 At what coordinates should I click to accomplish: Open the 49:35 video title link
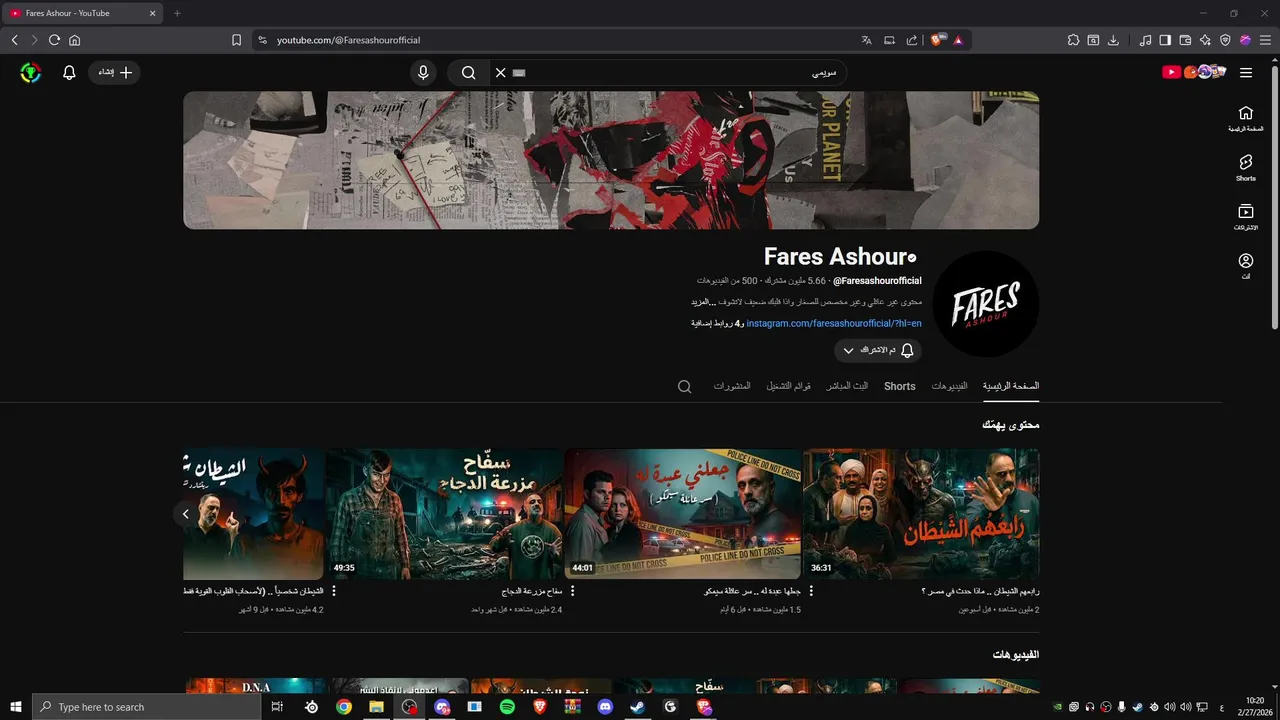(x=532, y=591)
